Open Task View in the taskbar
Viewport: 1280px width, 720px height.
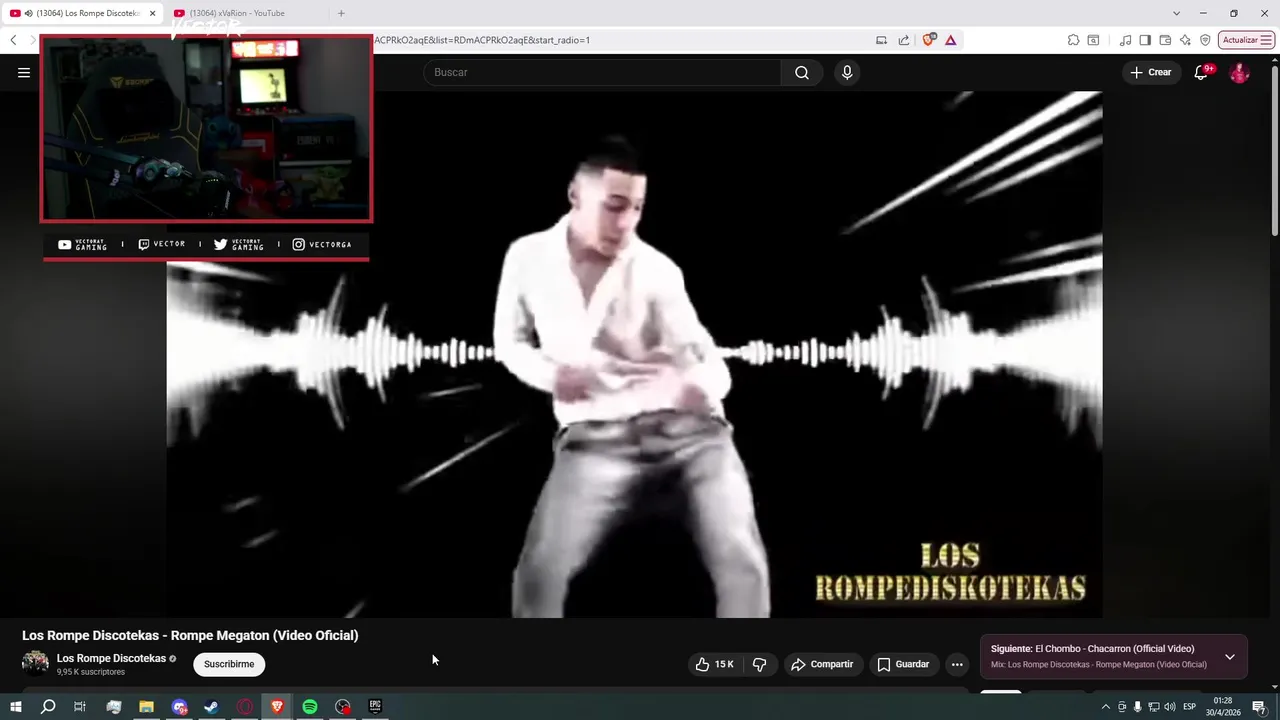[80, 707]
